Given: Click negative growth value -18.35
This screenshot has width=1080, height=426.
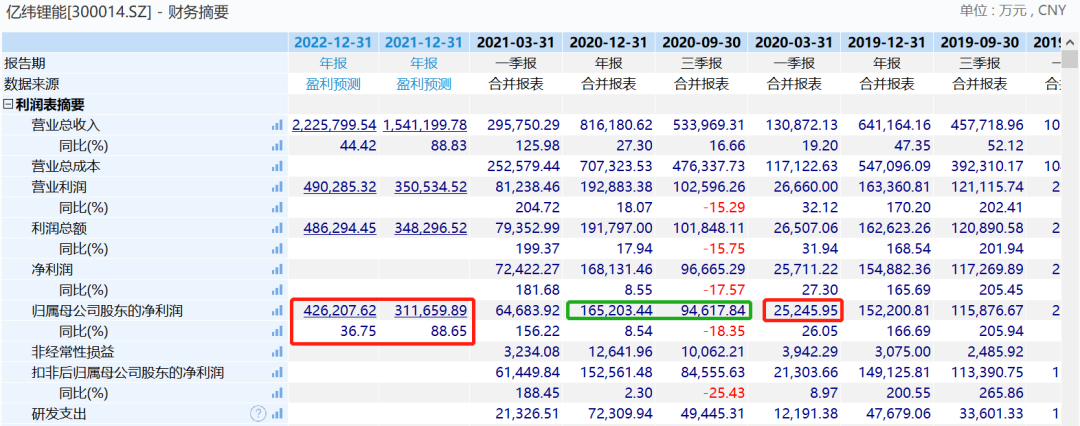Looking at the screenshot, I should click(722, 332).
